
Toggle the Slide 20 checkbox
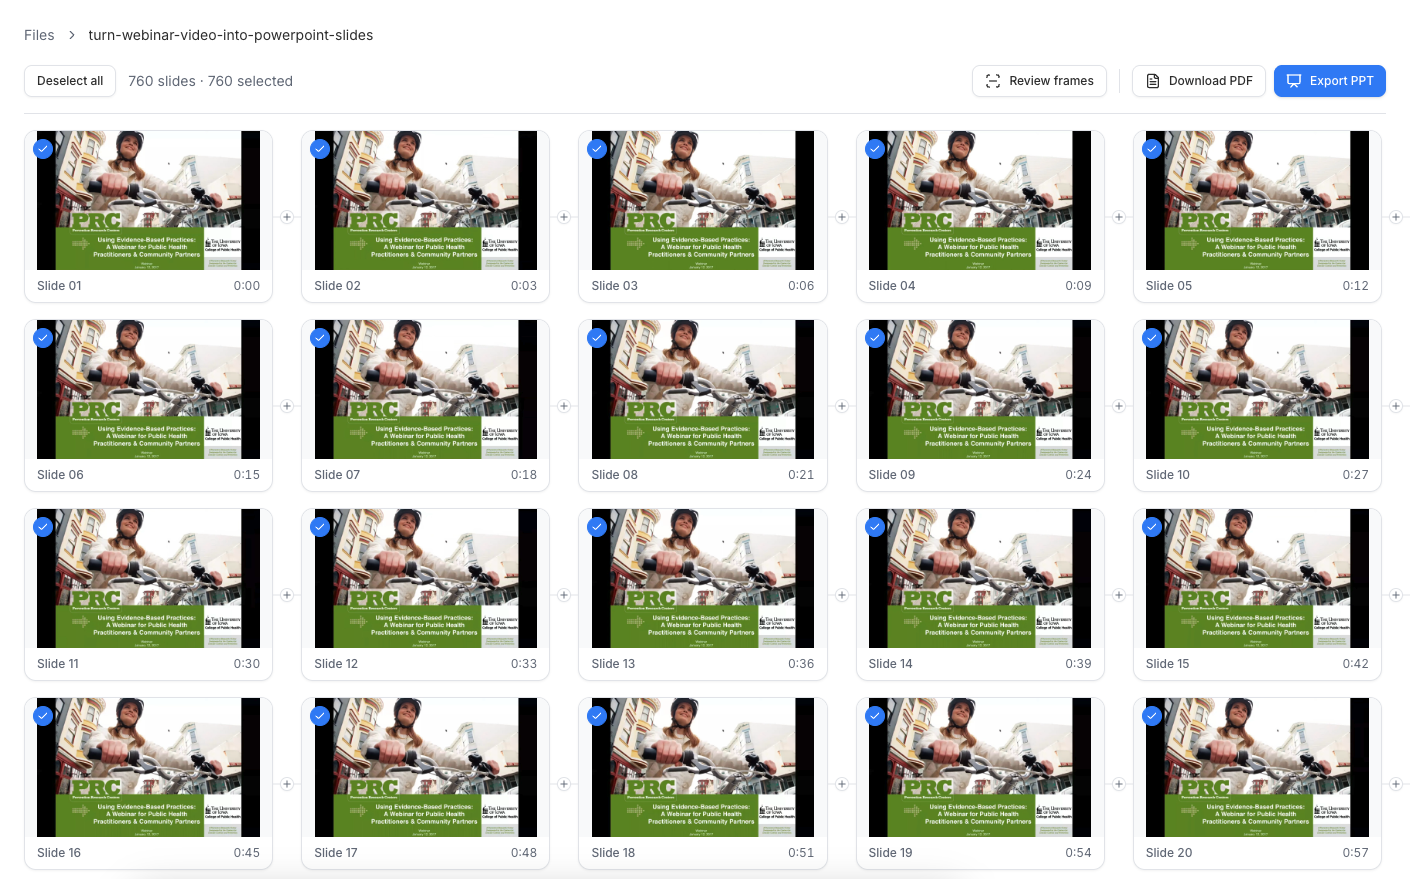coord(1152,716)
